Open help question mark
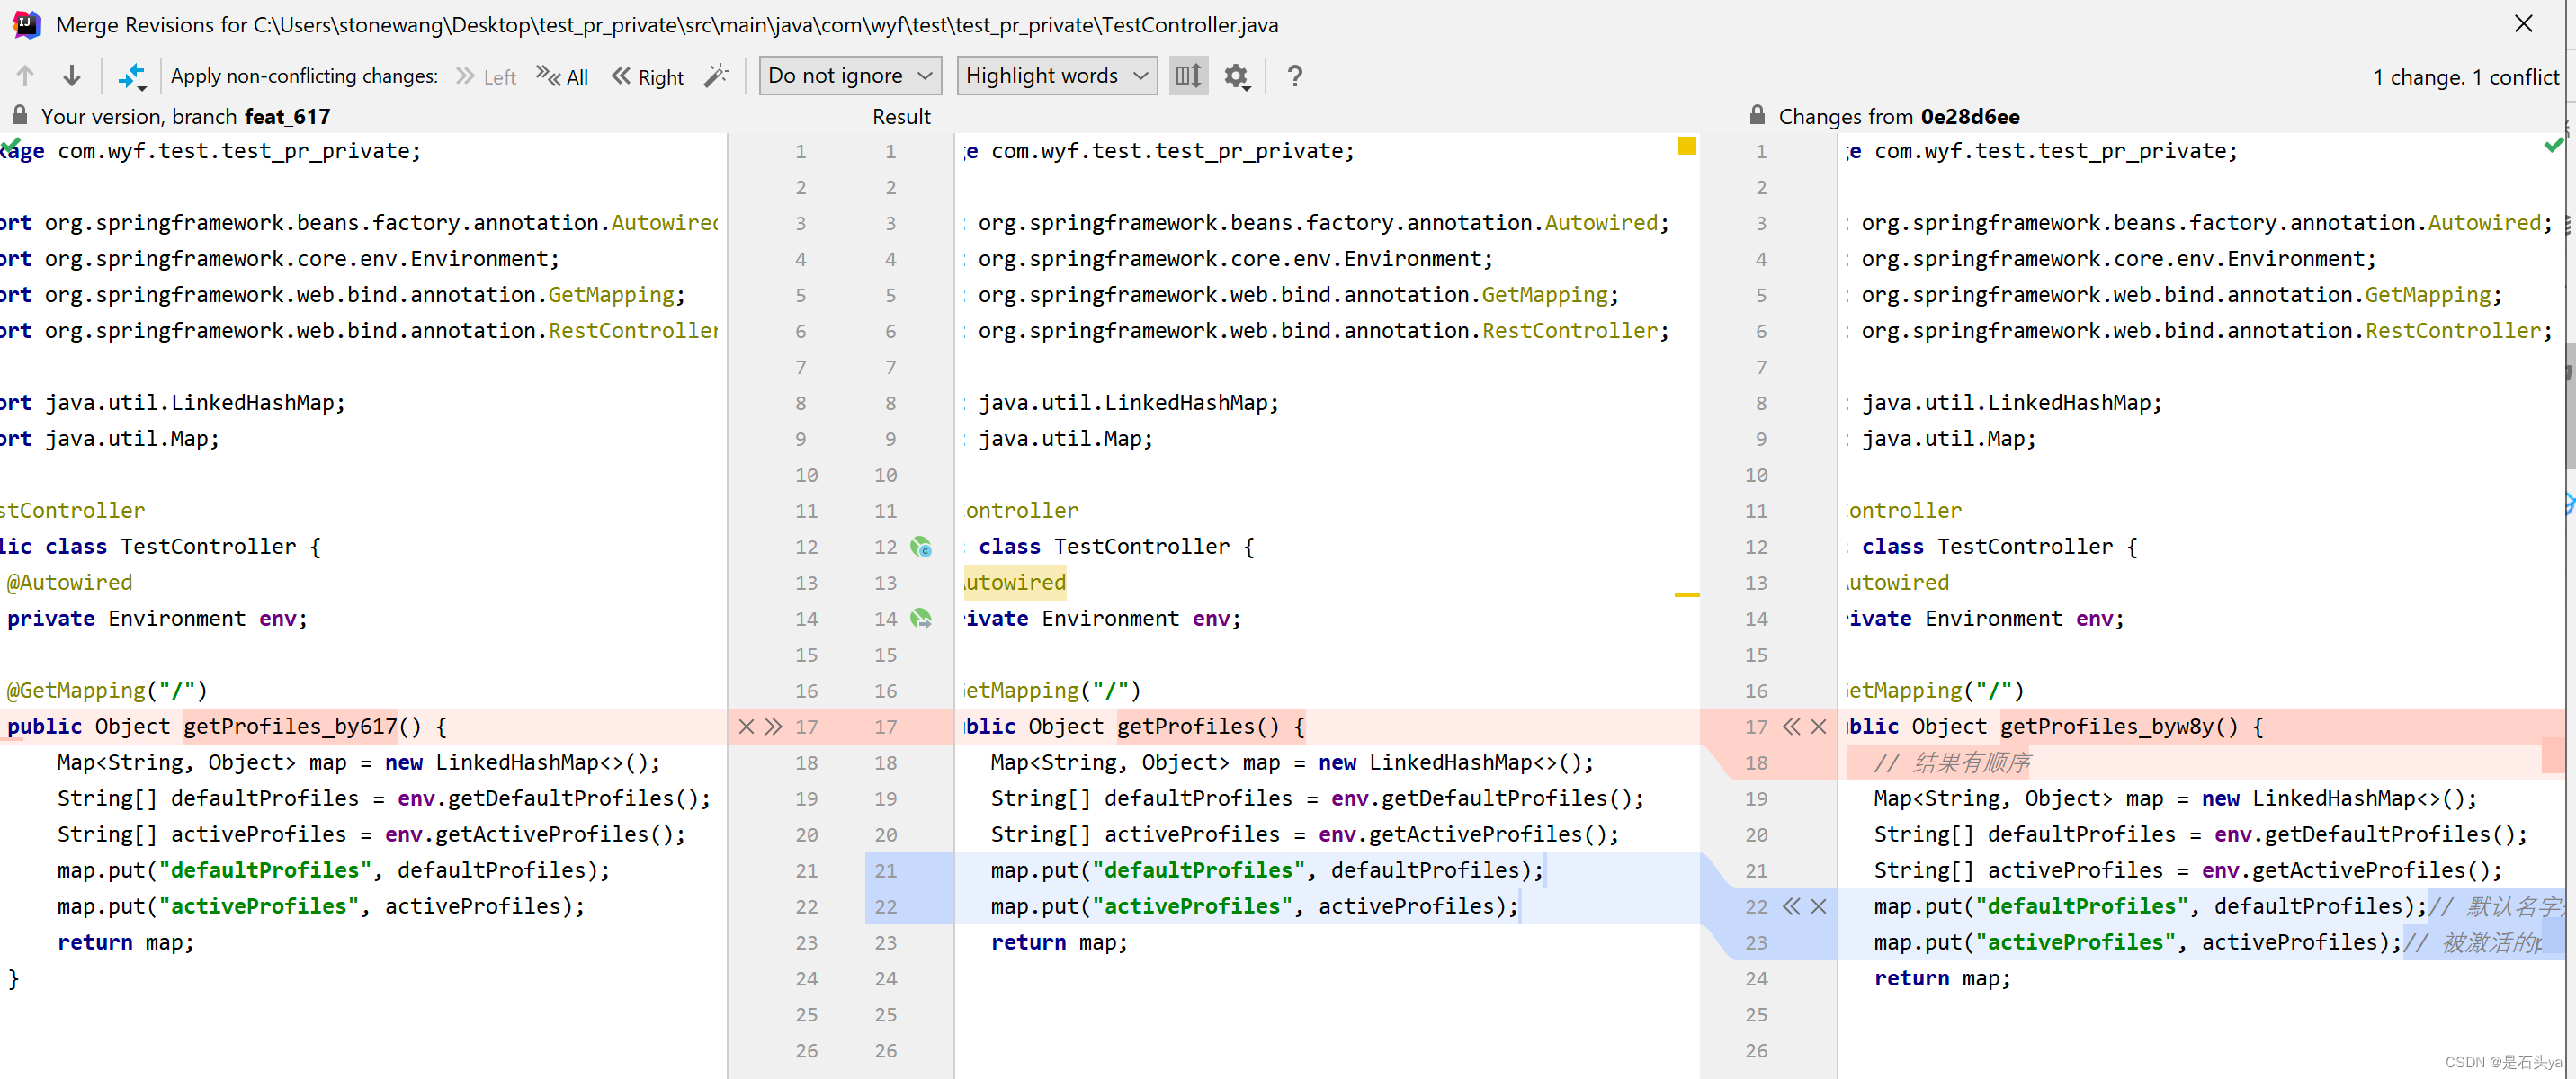Image resolution: width=2576 pixels, height=1079 pixels. (1294, 75)
